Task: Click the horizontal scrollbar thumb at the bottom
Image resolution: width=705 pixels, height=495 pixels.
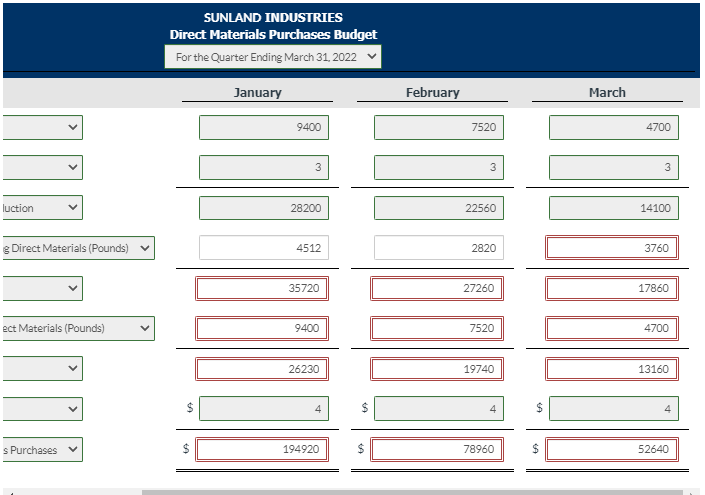Action: [412, 492]
